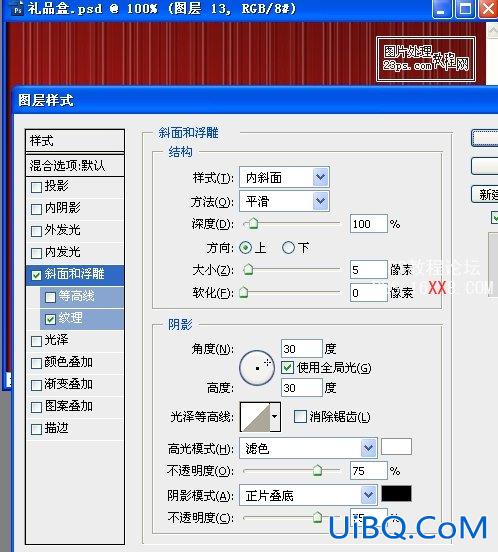Click the angle dial light direction control
The width and height of the screenshot is (498, 552).
tap(257, 368)
